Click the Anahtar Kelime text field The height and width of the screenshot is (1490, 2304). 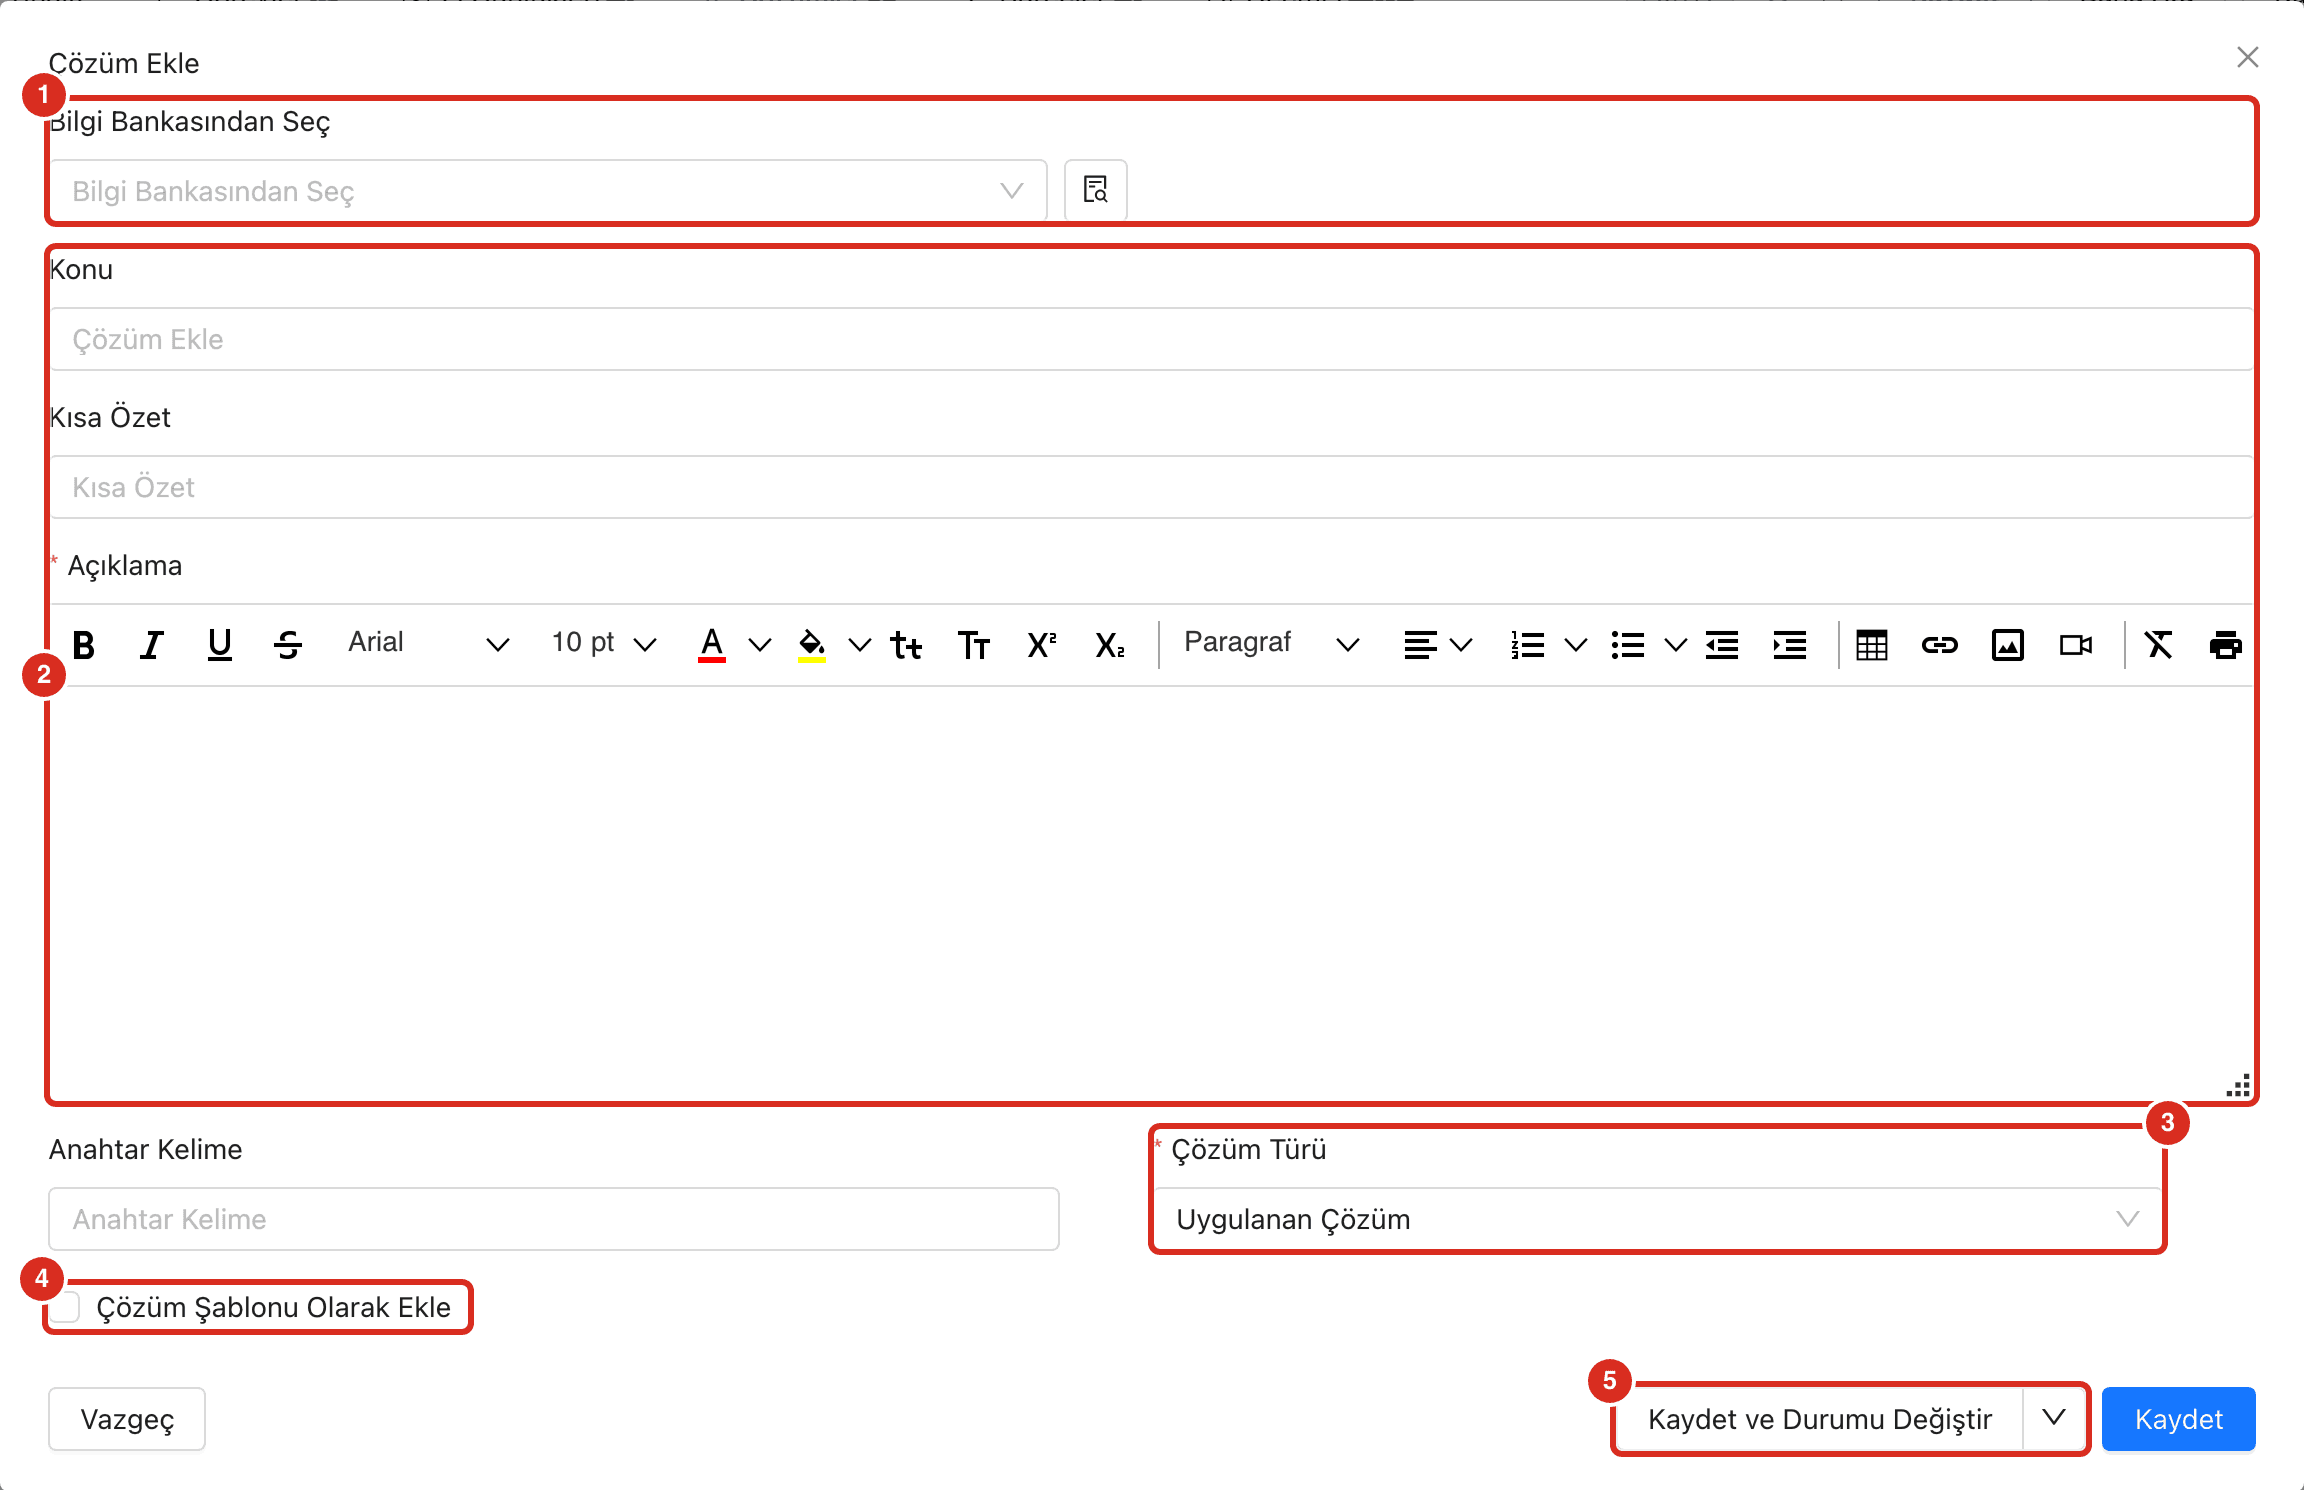point(554,1219)
